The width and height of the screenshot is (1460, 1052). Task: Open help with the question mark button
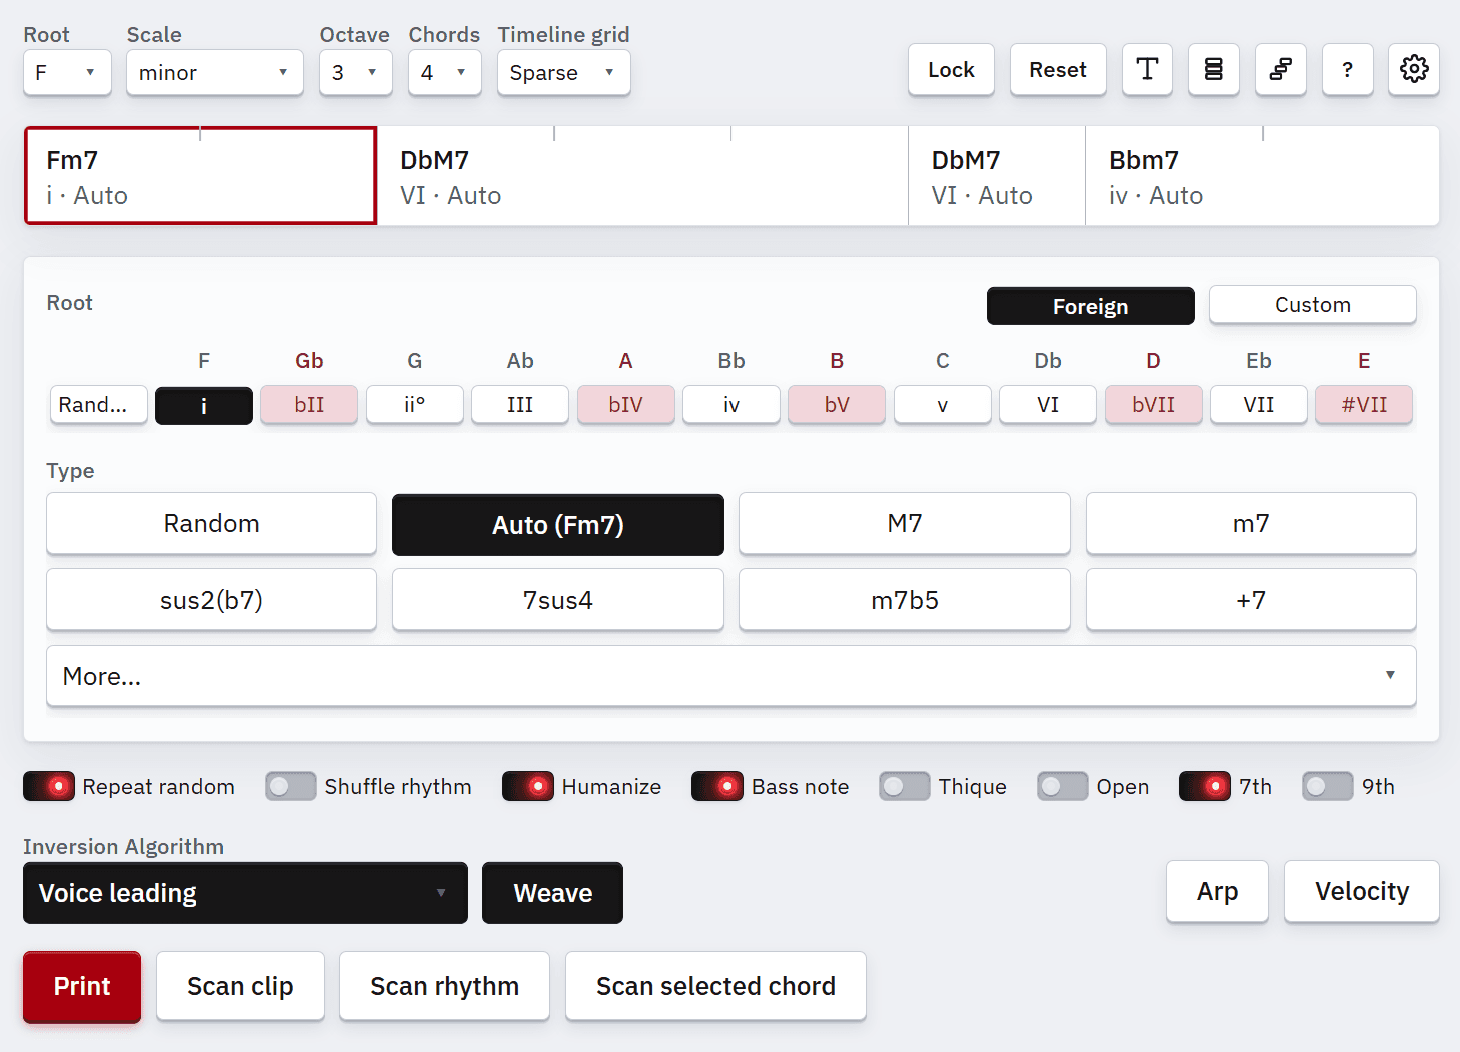point(1347,70)
